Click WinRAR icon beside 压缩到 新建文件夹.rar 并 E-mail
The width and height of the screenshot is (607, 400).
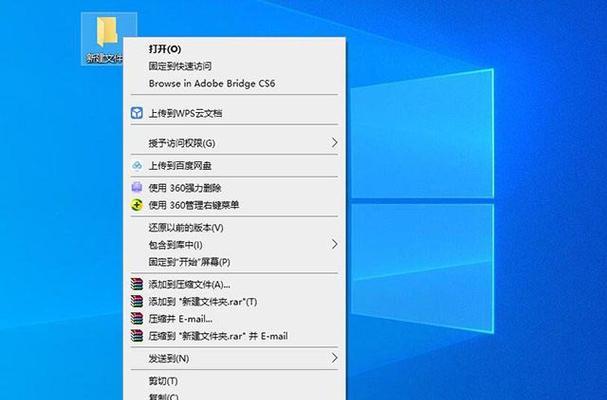tap(137, 336)
